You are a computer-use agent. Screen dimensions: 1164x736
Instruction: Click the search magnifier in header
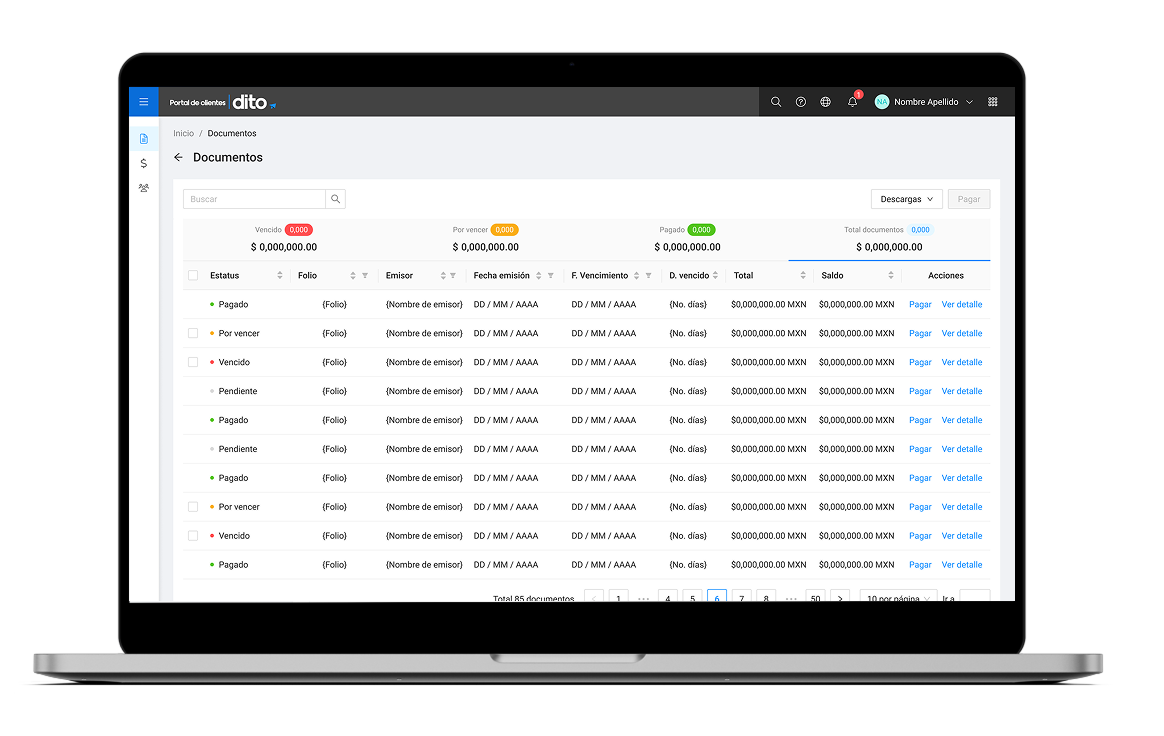pyautogui.click(x=776, y=102)
